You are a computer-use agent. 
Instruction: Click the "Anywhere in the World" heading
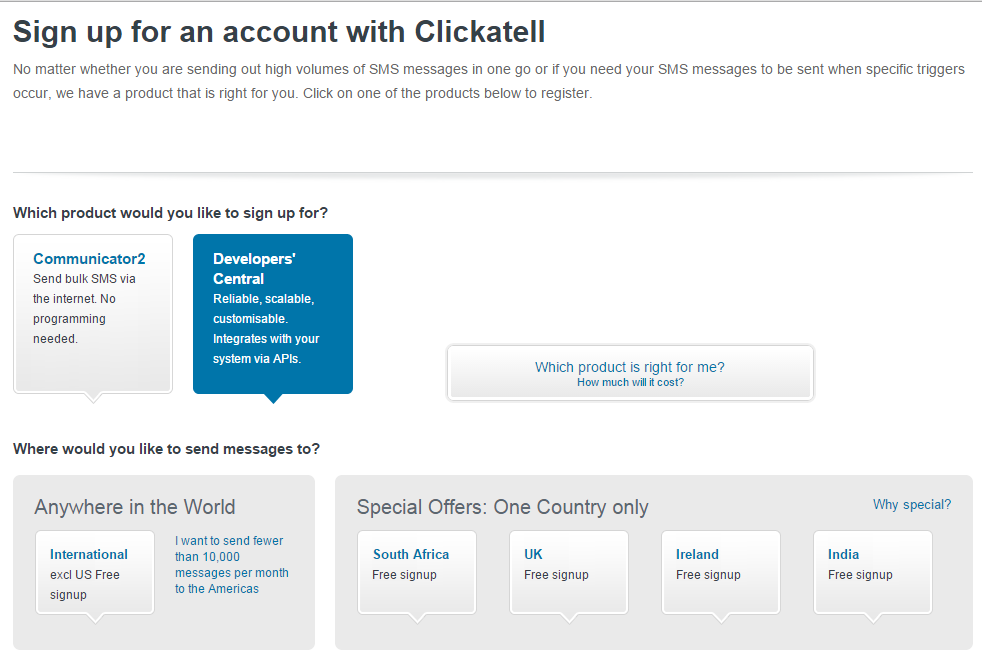tap(135, 507)
